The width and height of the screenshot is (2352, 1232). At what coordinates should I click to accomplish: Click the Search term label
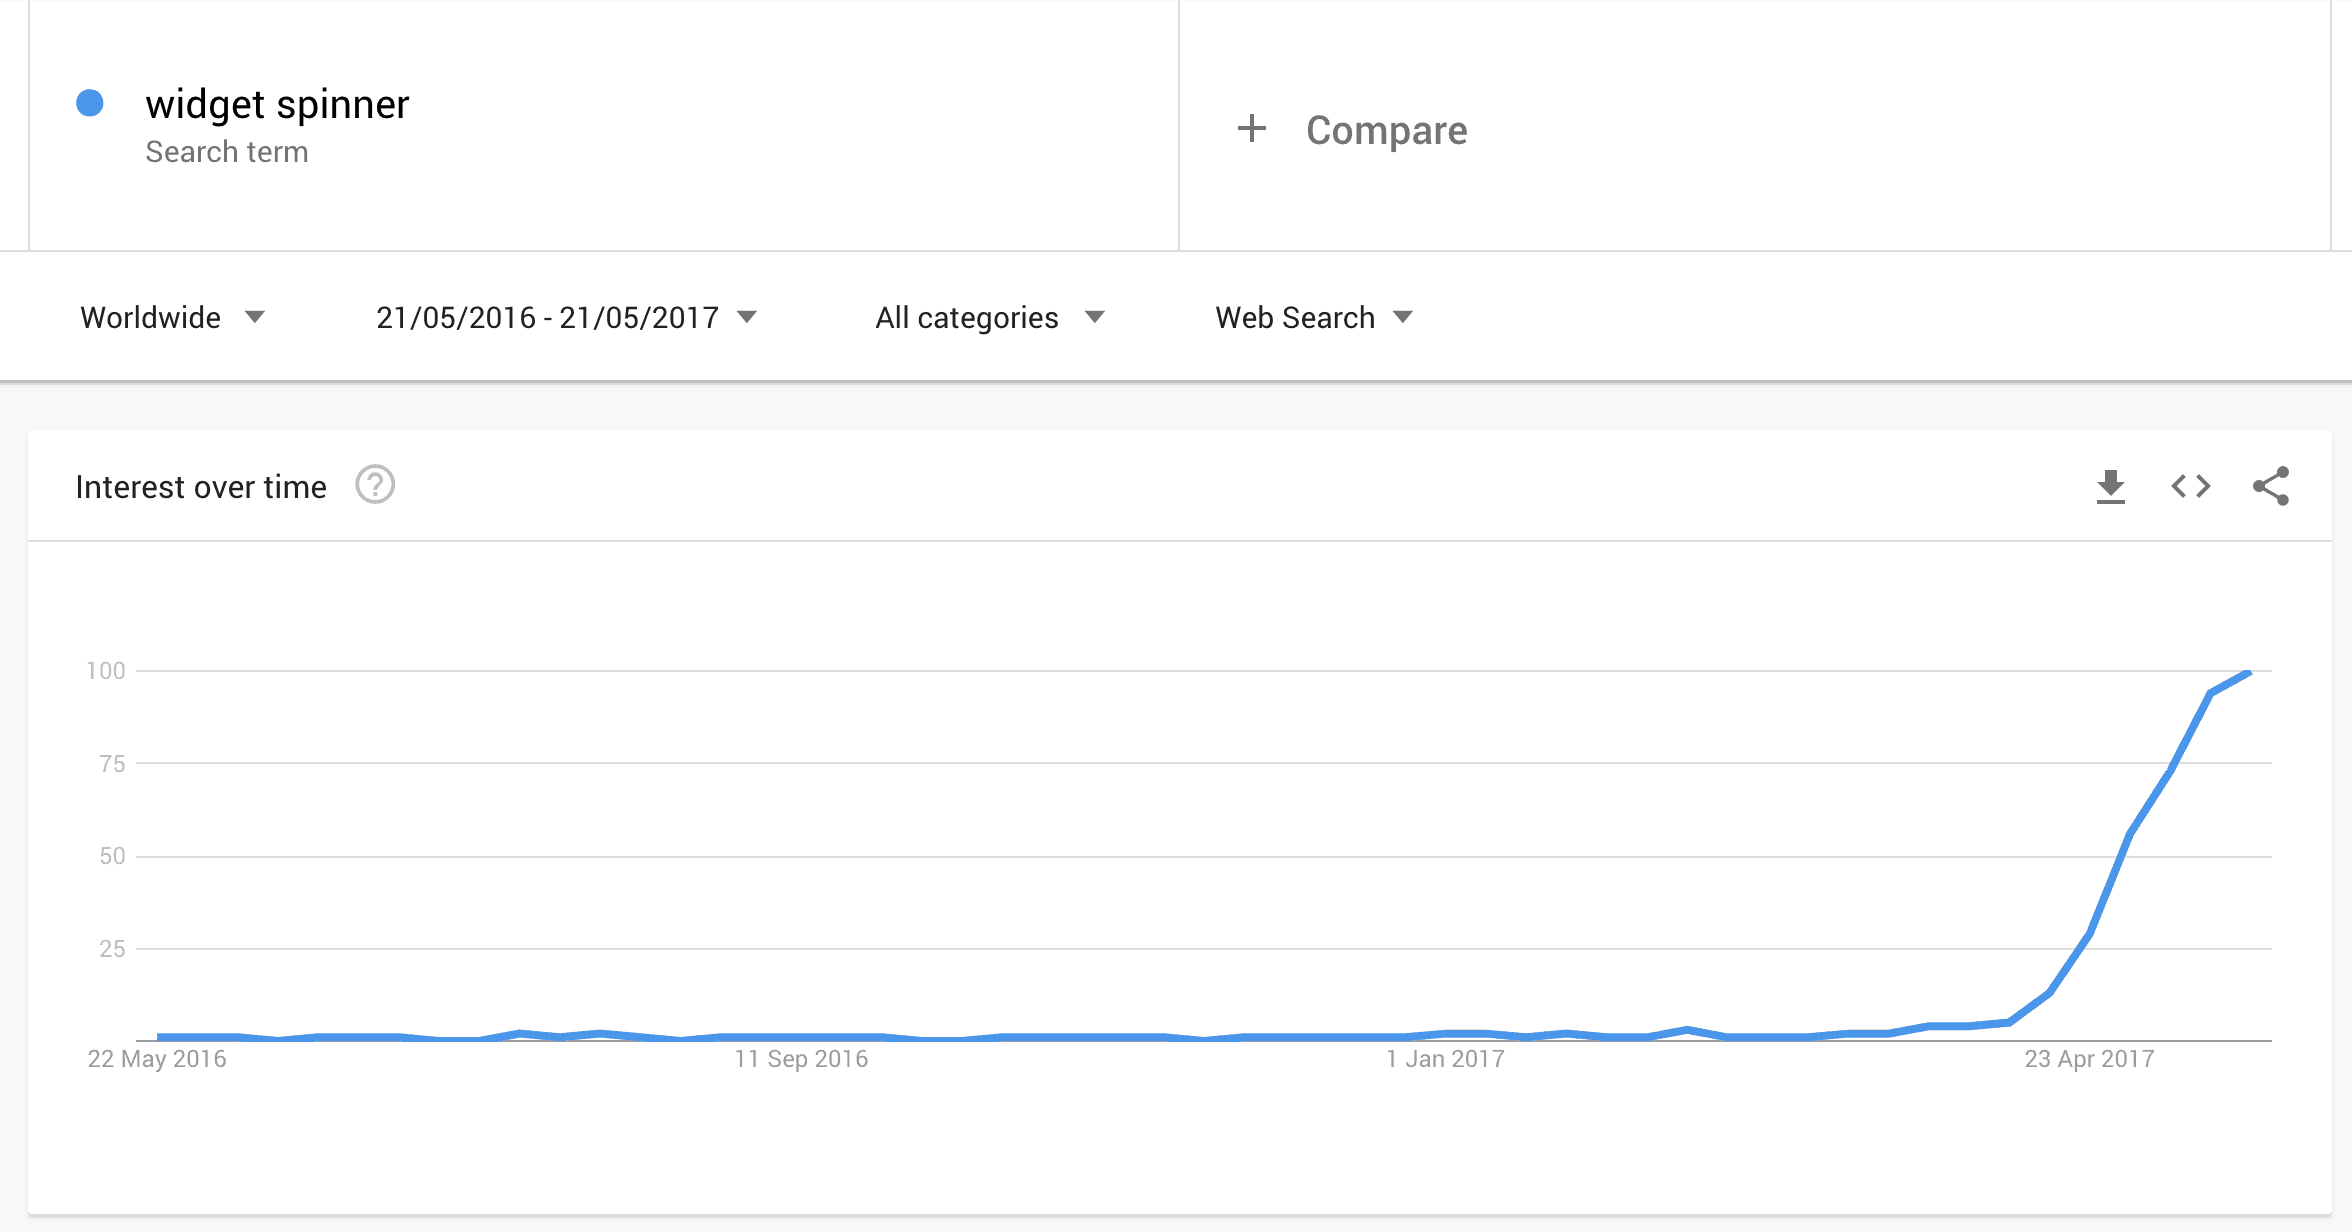227,152
